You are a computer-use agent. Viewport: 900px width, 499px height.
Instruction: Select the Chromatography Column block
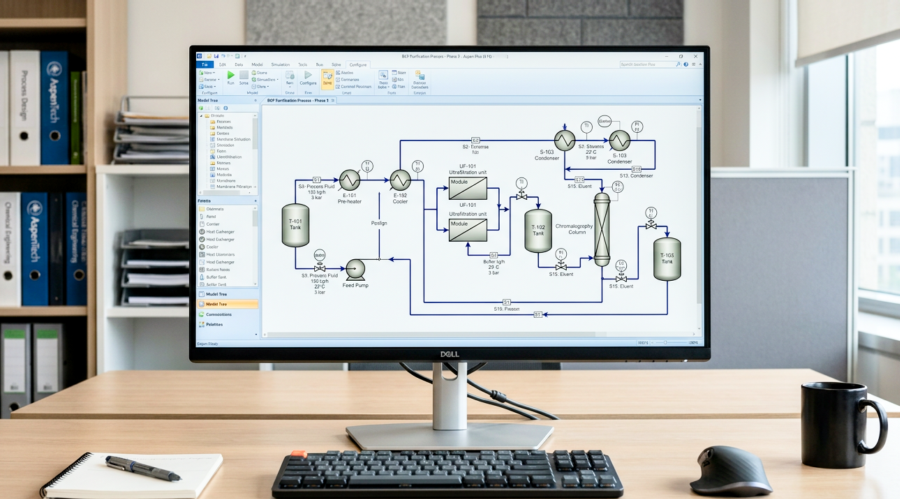(x=601, y=229)
